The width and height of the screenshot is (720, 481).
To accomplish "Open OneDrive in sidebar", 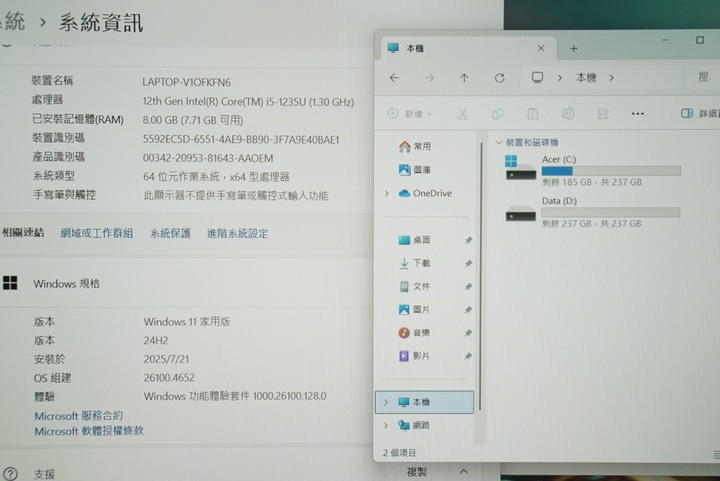I will [x=425, y=193].
